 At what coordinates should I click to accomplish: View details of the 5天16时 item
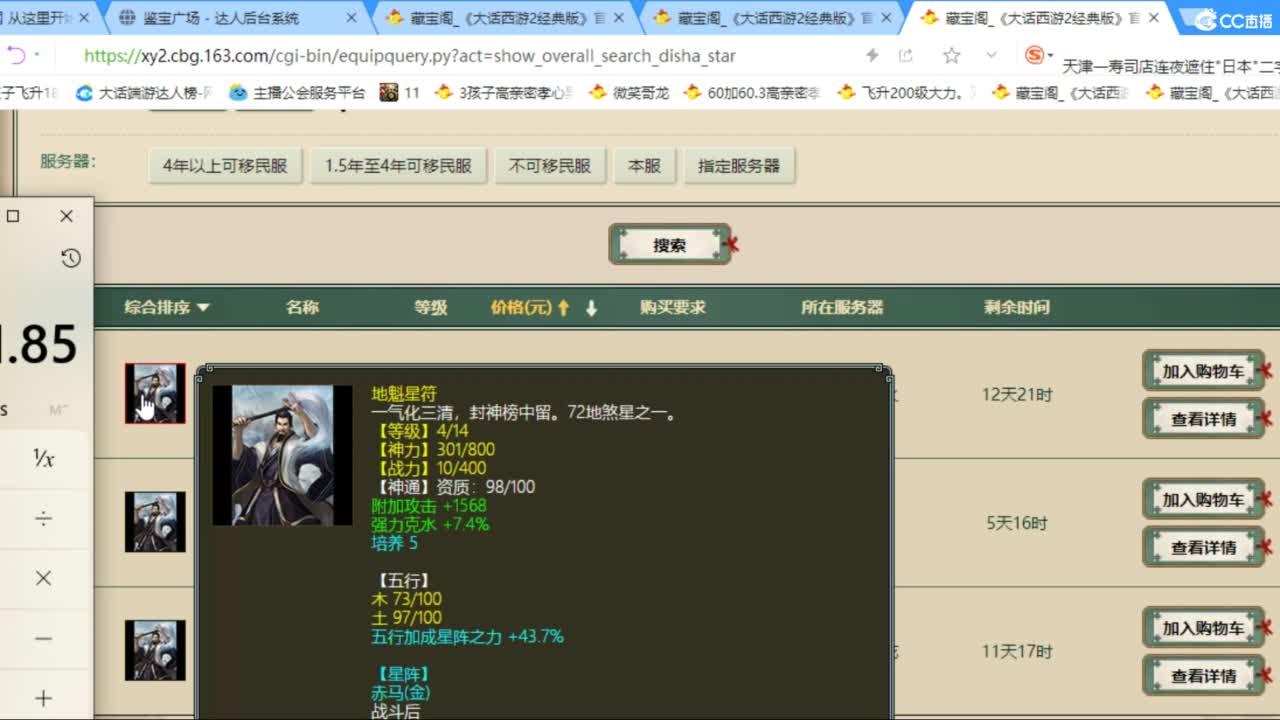[x=1203, y=547]
